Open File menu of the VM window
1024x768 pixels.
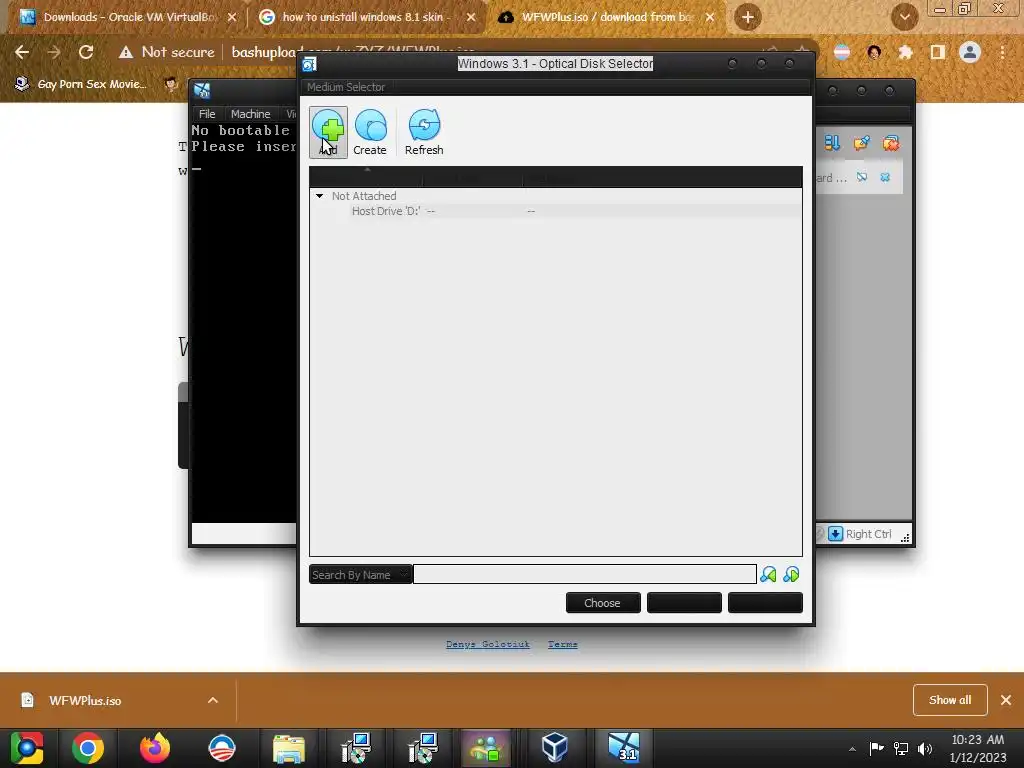click(207, 114)
